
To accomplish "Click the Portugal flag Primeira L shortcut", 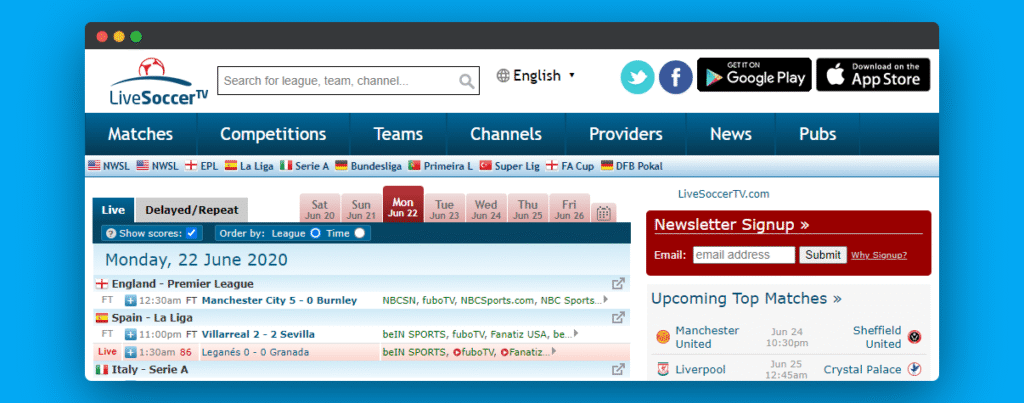I will point(414,166).
